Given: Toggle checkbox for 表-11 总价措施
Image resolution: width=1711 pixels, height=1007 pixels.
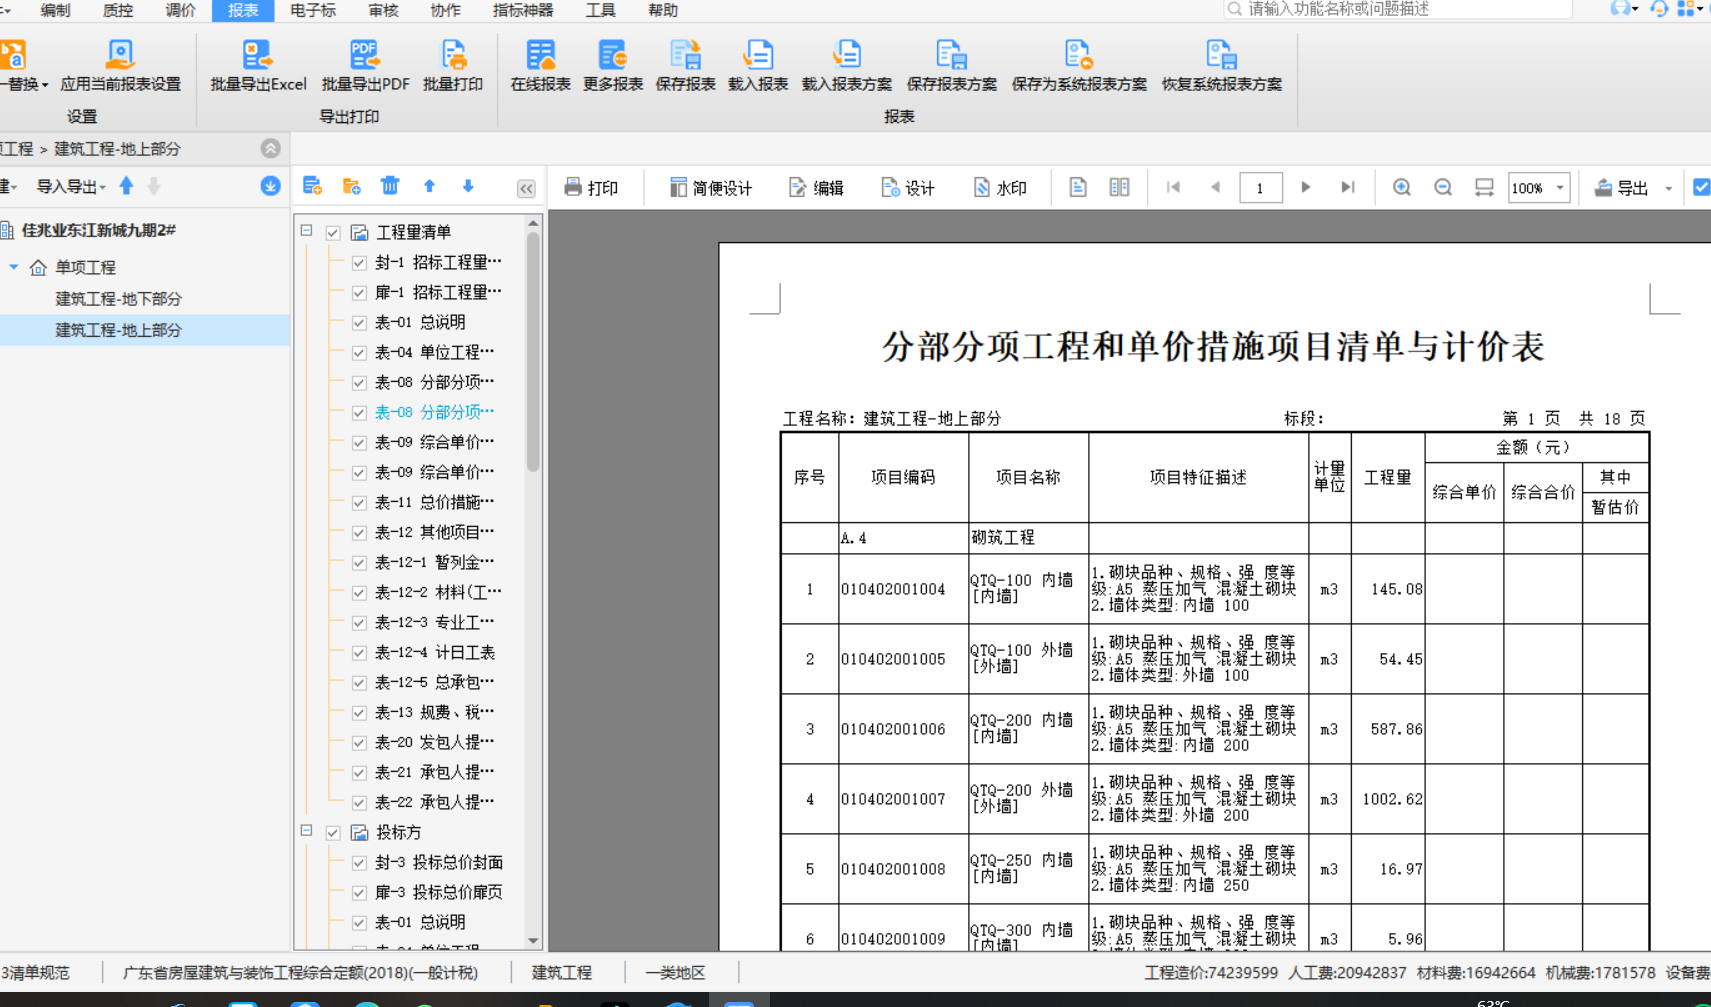Looking at the screenshot, I should [359, 502].
